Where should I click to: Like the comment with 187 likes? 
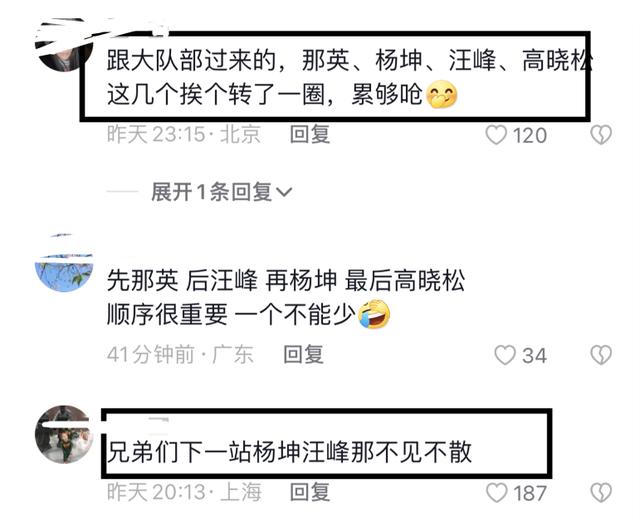497,493
